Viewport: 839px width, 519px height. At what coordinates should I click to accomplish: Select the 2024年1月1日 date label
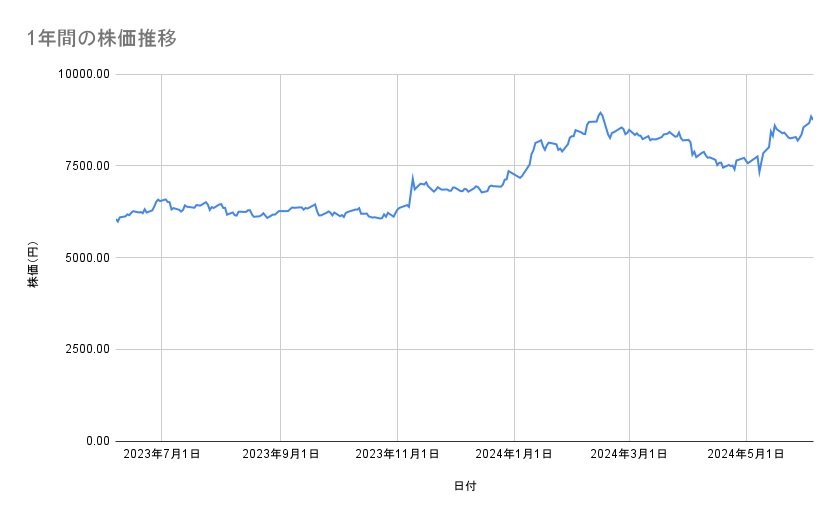(514, 455)
